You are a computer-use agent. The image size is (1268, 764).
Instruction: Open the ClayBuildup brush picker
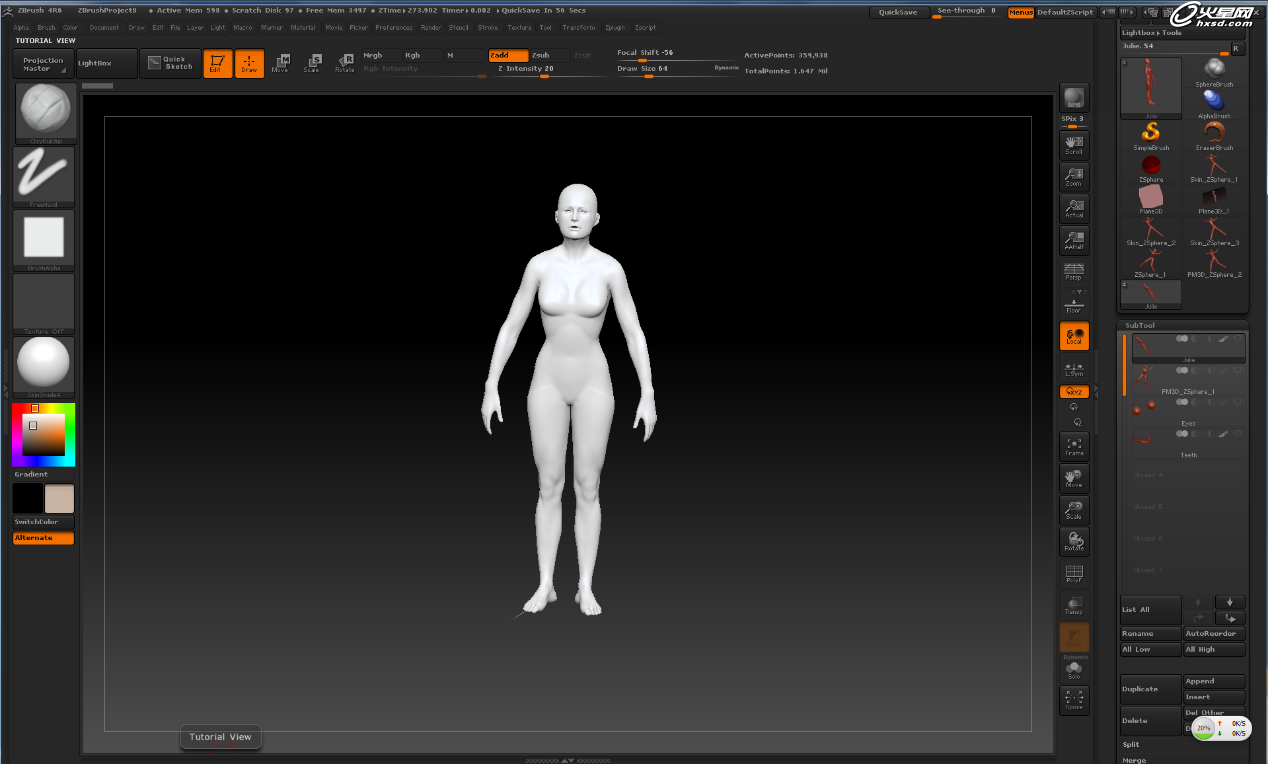click(44, 114)
